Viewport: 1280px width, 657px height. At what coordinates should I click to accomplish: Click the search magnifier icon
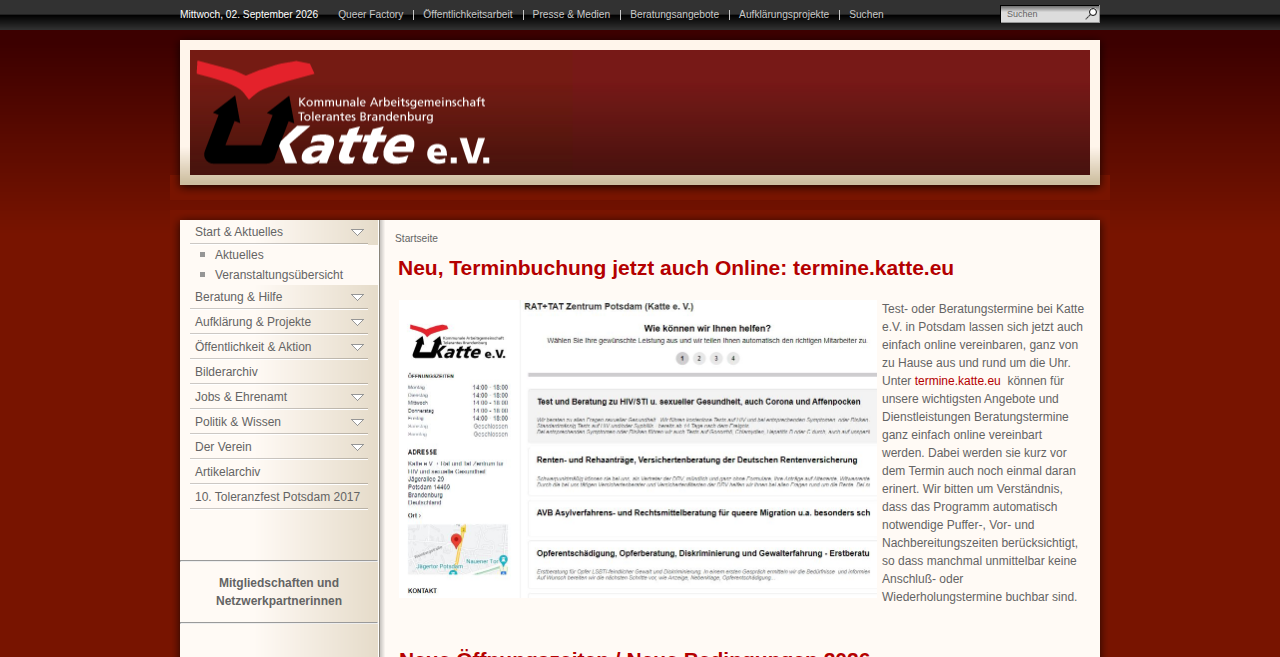pos(1092,14)
